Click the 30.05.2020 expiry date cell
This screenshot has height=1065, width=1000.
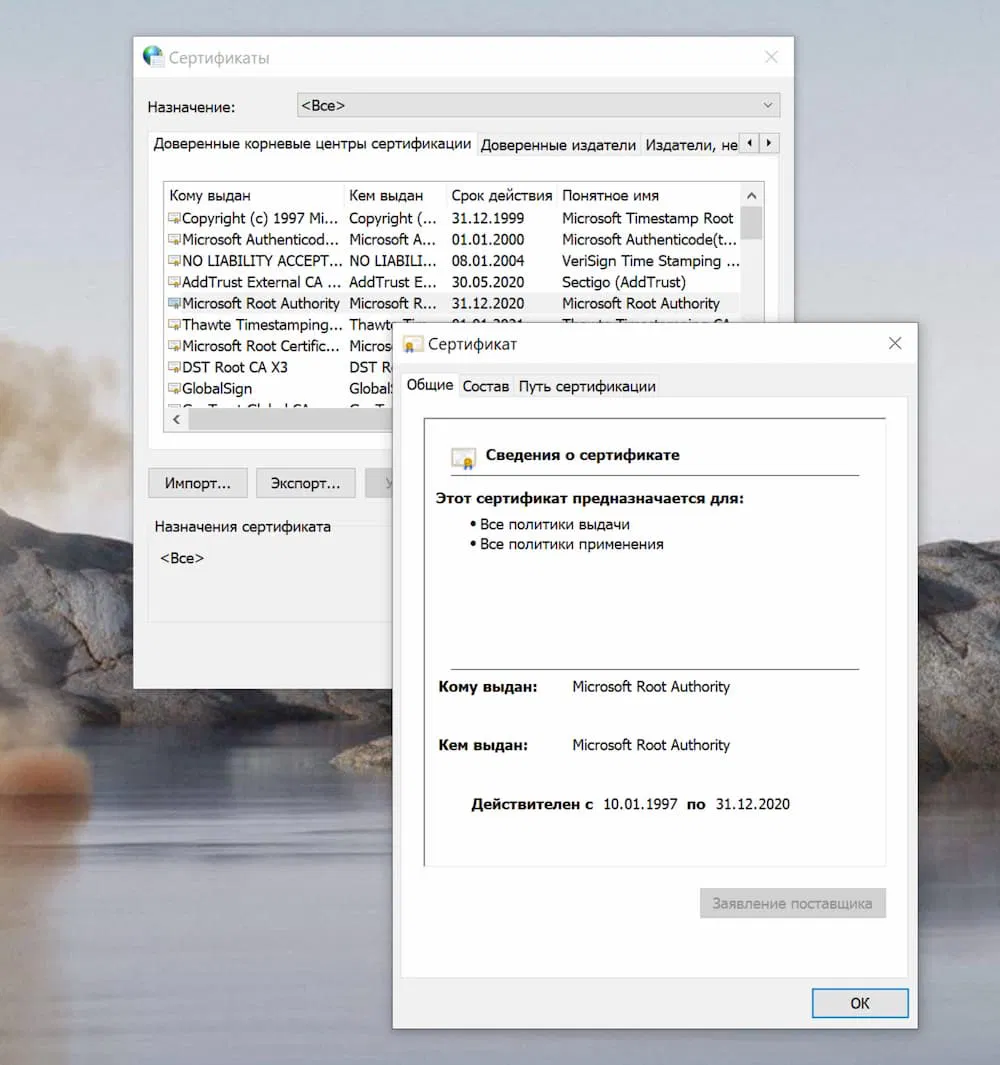coord(488,282)
